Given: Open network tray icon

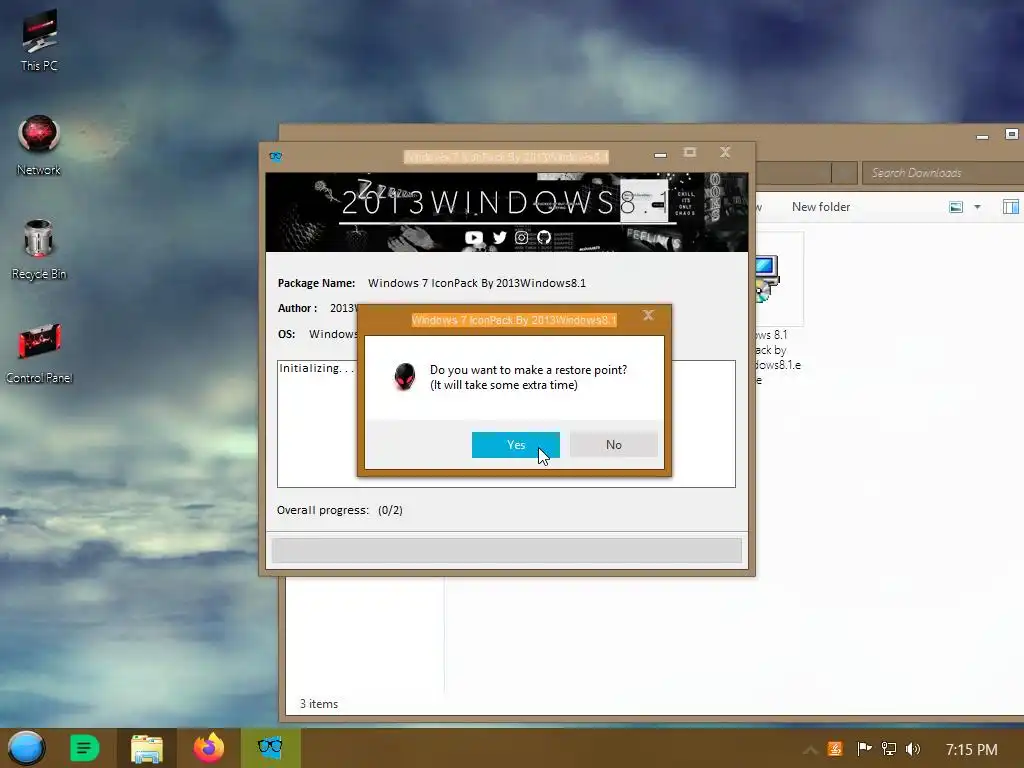Looking at the screenshot, I should [x=888, y=749].
